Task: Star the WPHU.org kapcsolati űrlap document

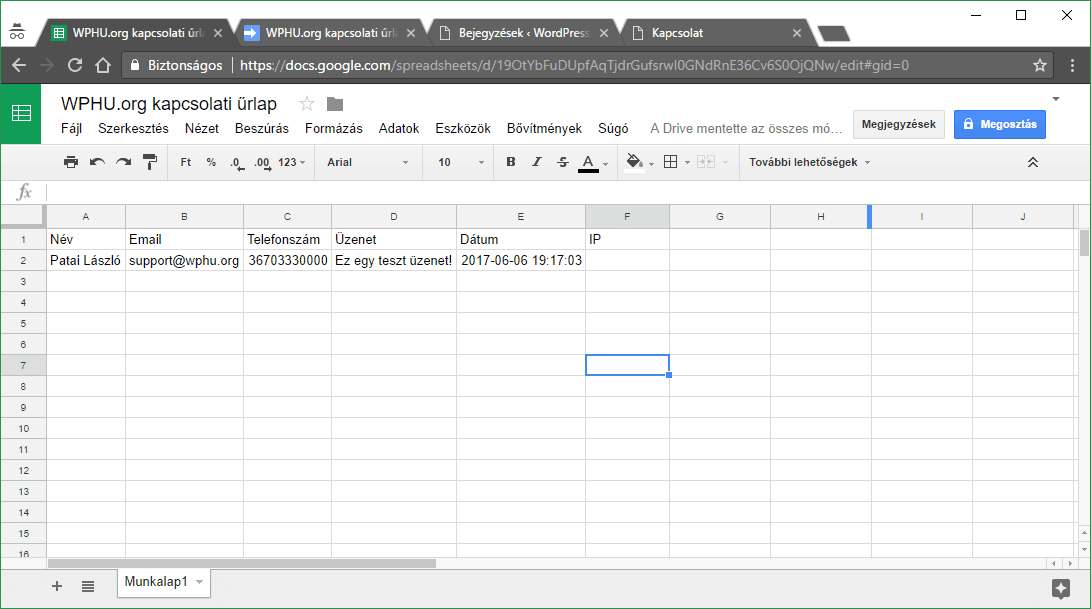Action: coord(307,104)
